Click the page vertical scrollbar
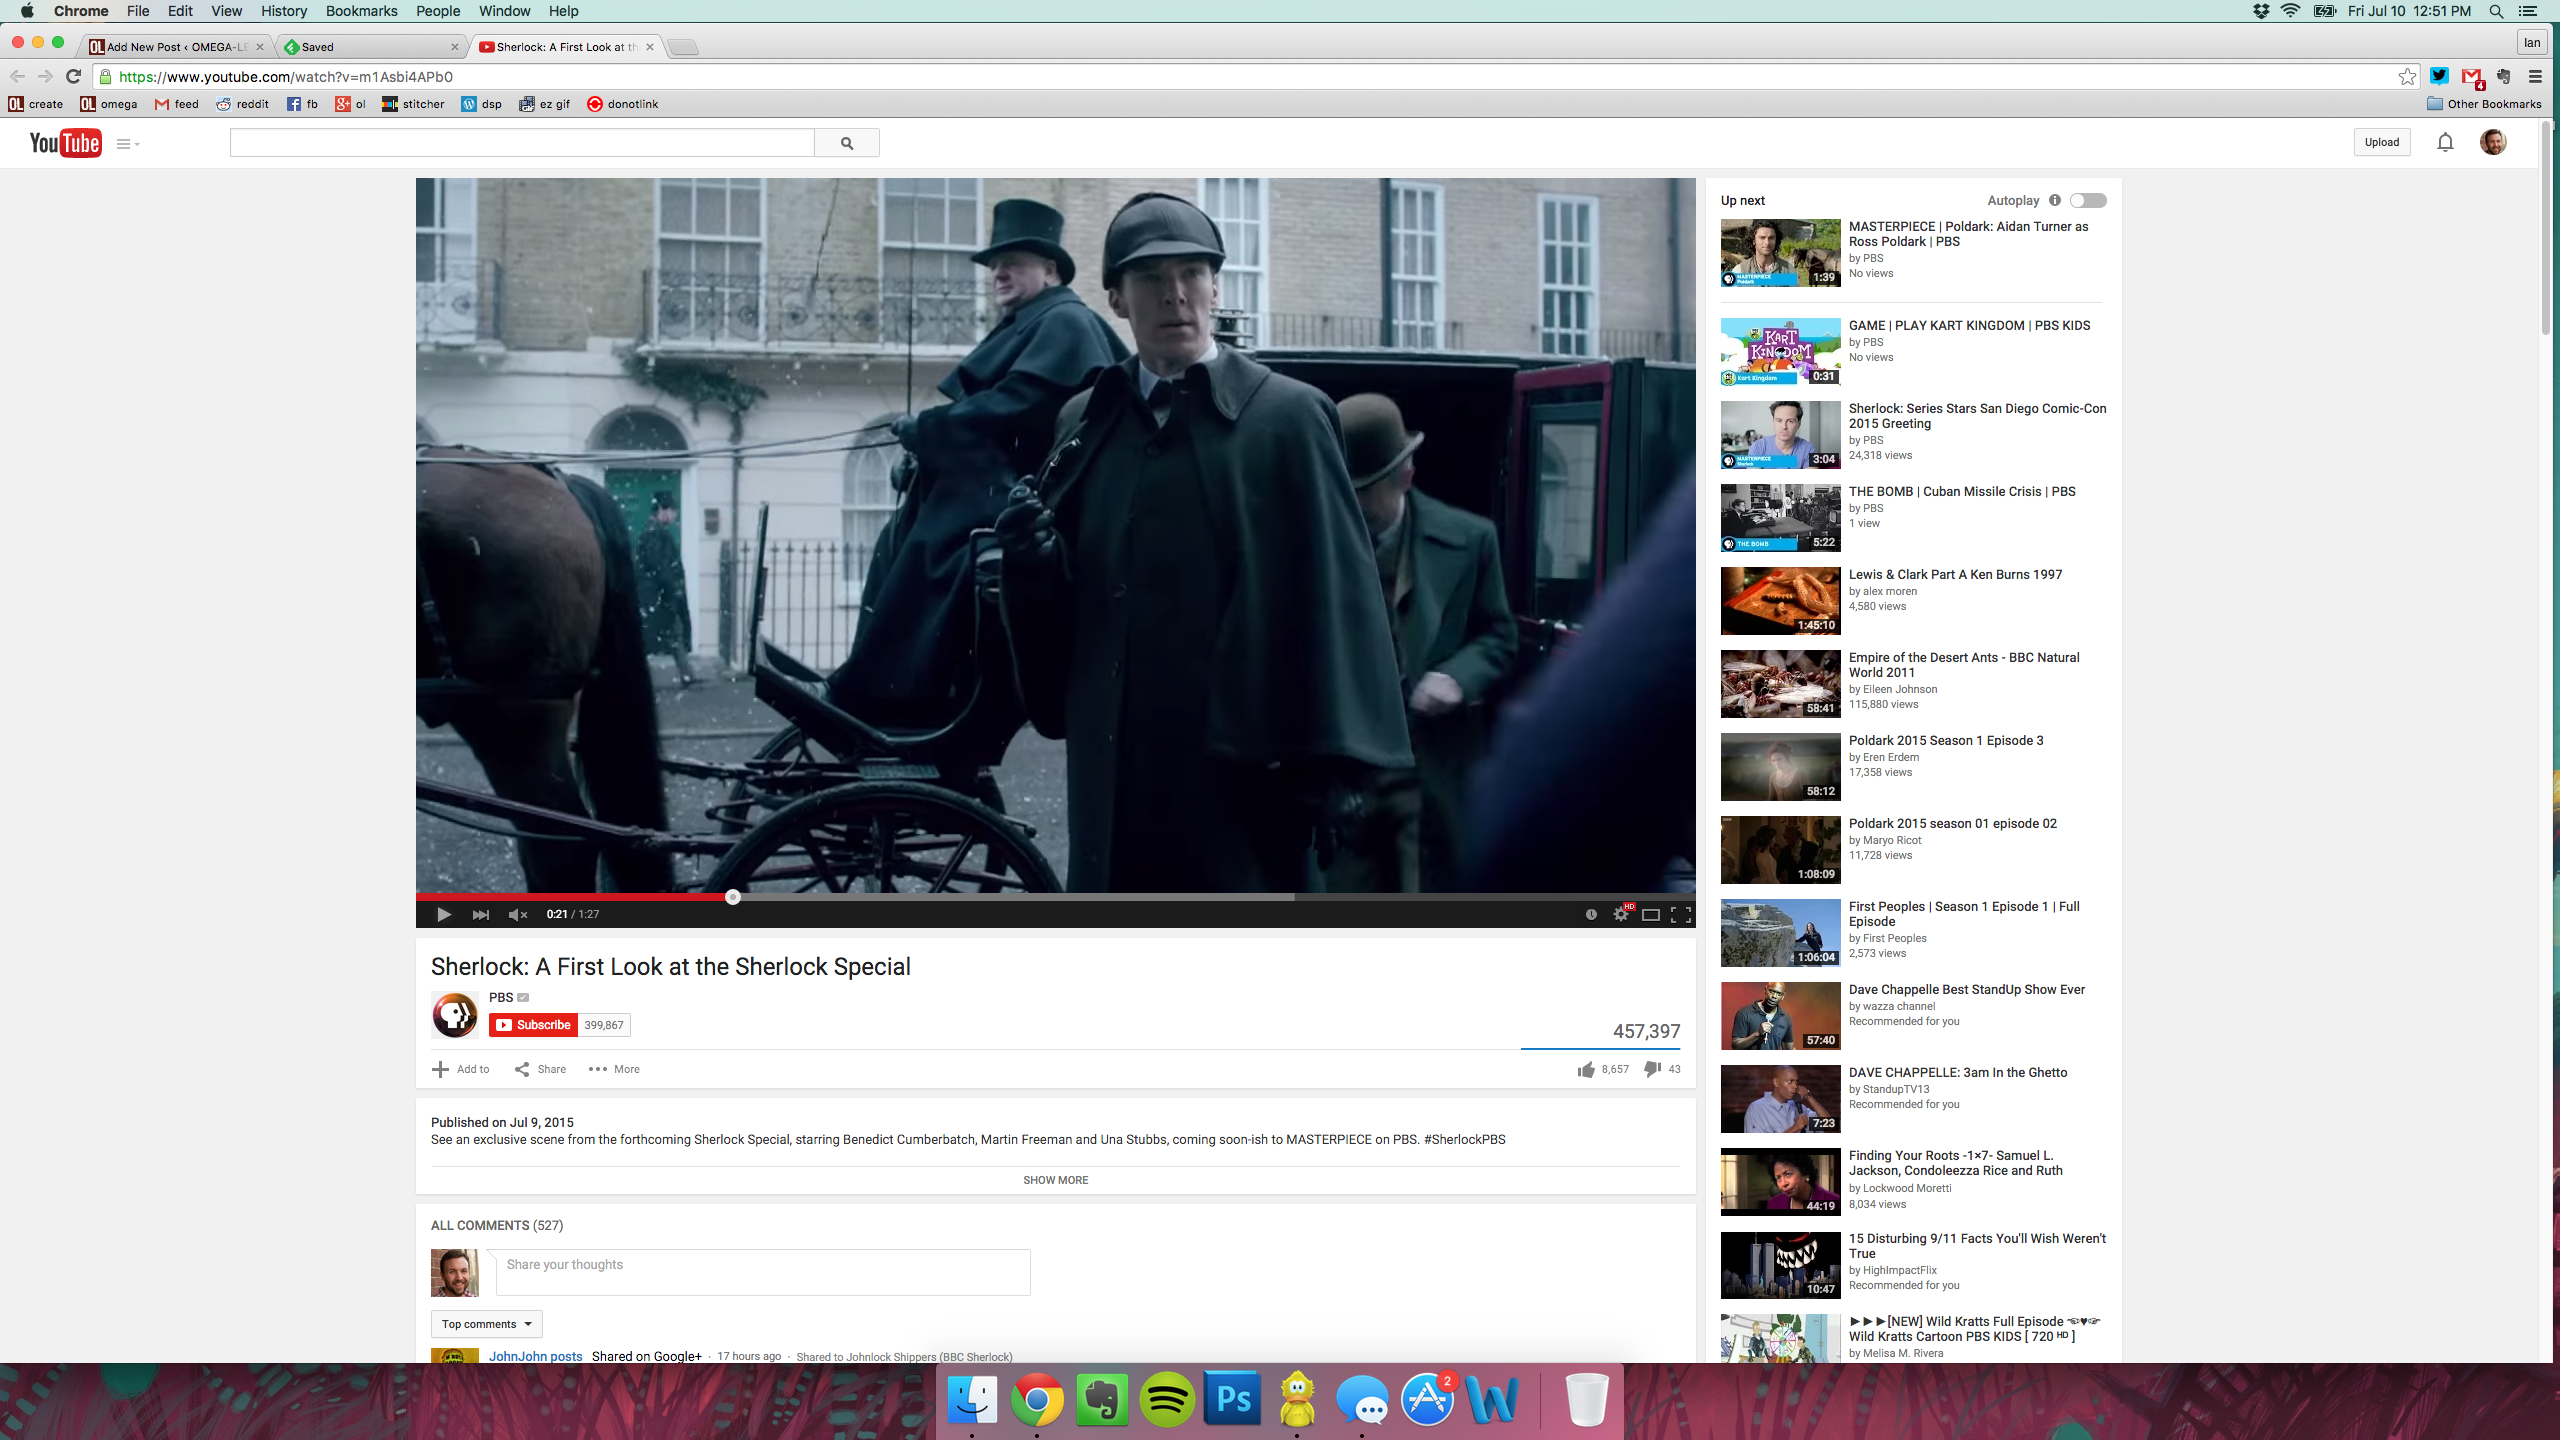Viewport: 2560px width, 1440px height. (x=2547, y=230)
